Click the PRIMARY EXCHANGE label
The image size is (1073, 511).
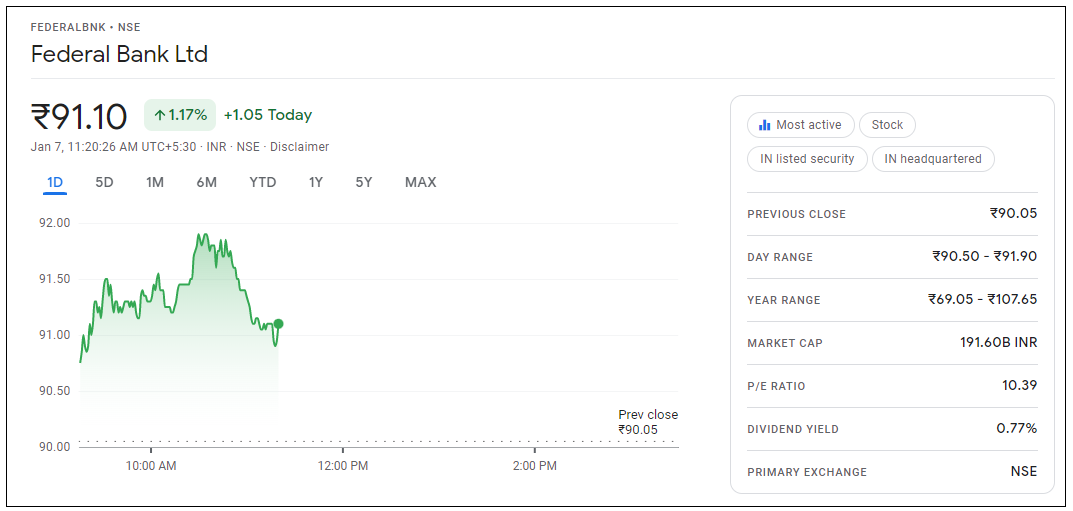(807, 473)
